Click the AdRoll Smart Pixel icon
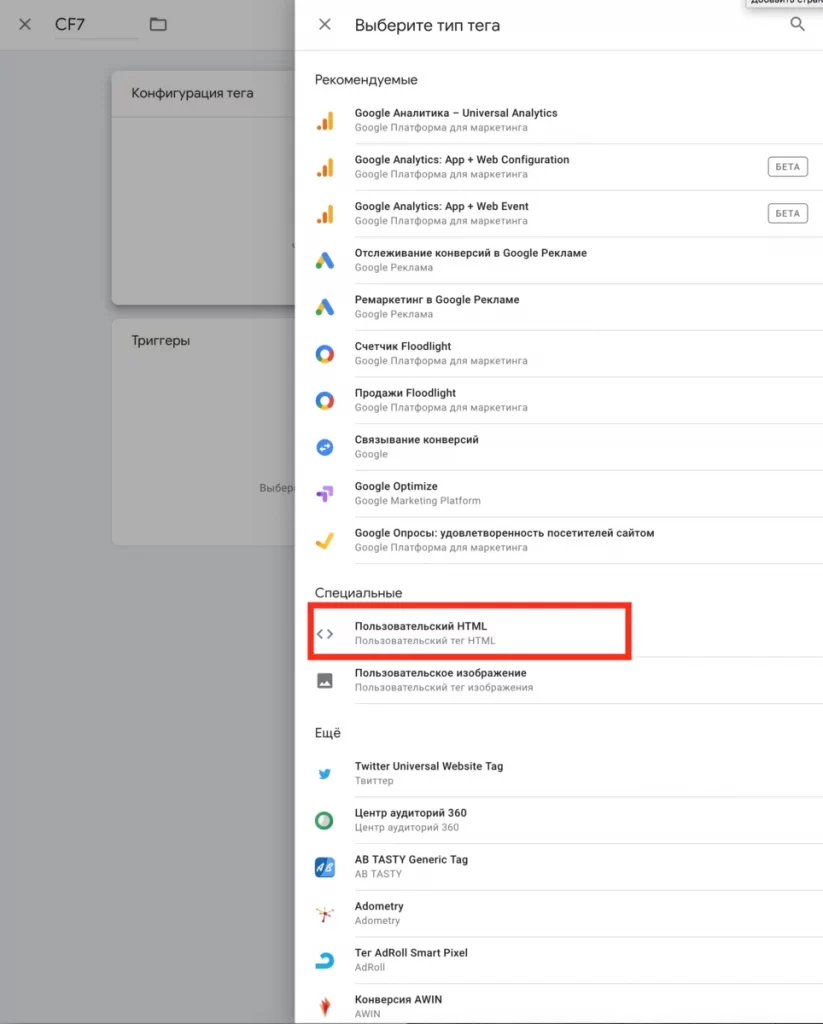This screenshot has height=1024, width=823. [x=325, y=961]
